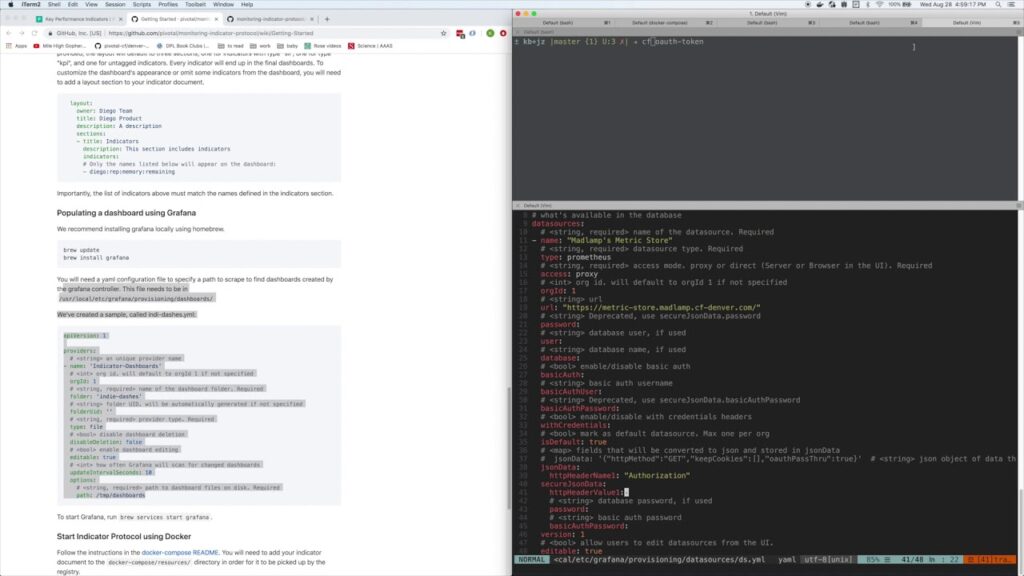Open the Help menu
Viewport: 1024px width, 576px height.
pos(247,4)
